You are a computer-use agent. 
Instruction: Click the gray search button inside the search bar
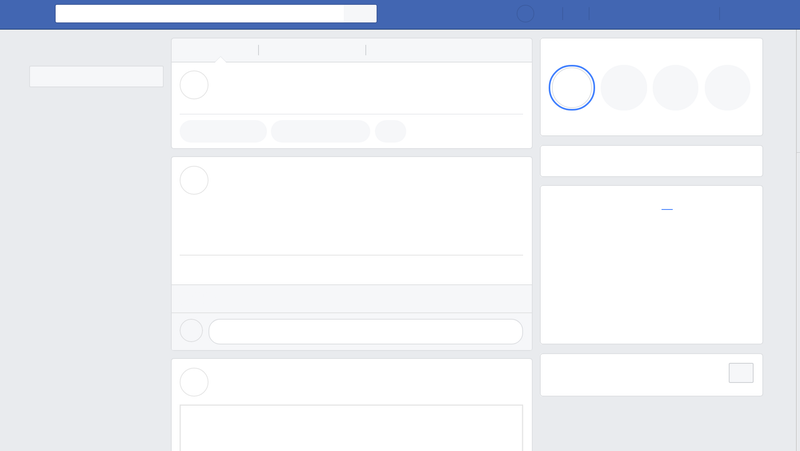(x=360, y=14)
